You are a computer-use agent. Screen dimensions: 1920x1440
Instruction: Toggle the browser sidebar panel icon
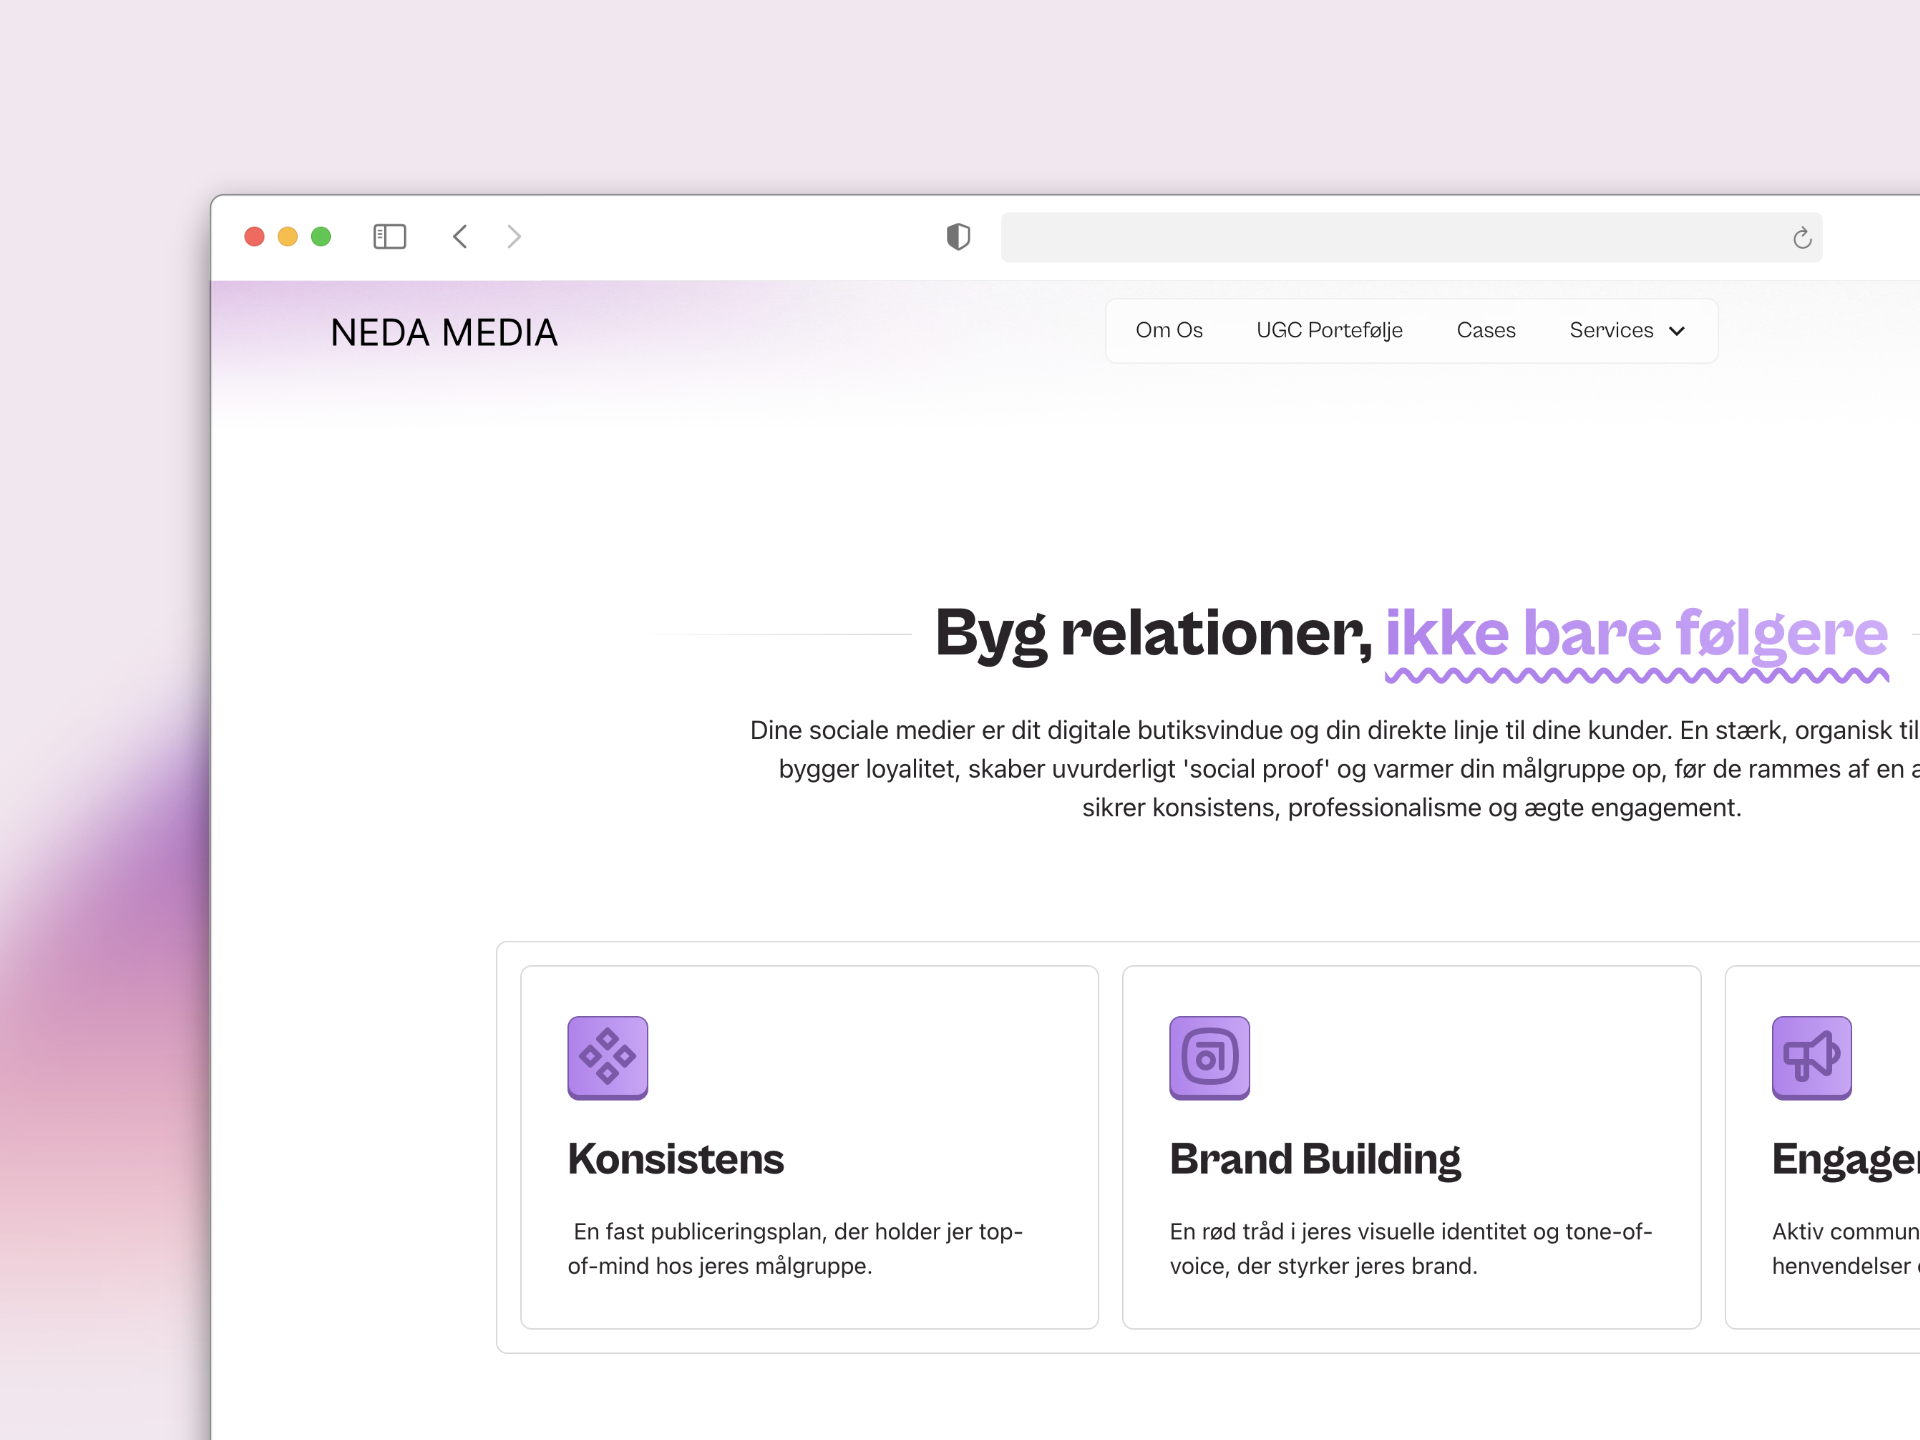tap(389, 237)
